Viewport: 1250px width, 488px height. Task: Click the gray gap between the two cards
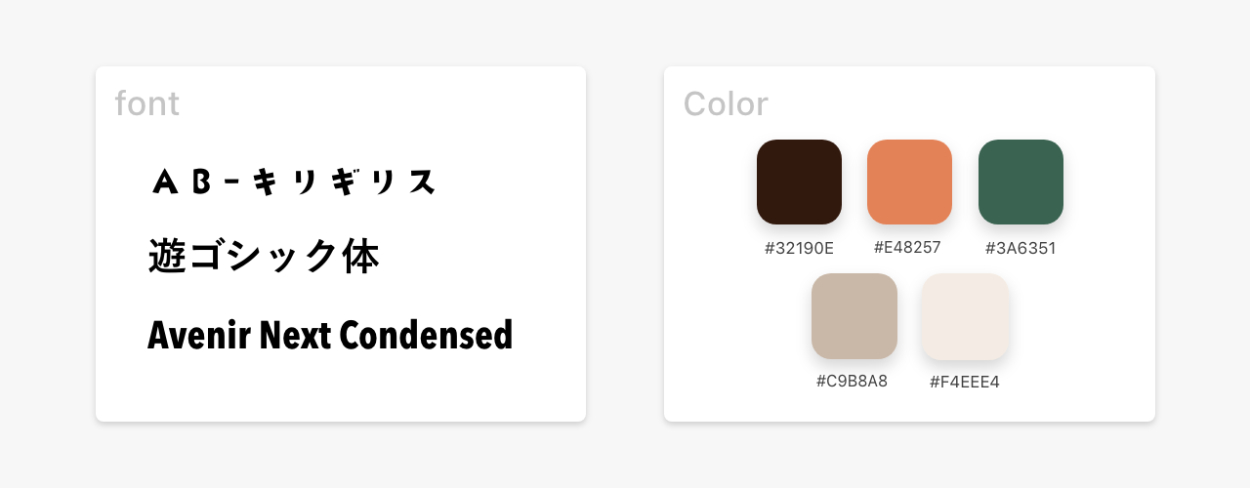tap(625, 244)
